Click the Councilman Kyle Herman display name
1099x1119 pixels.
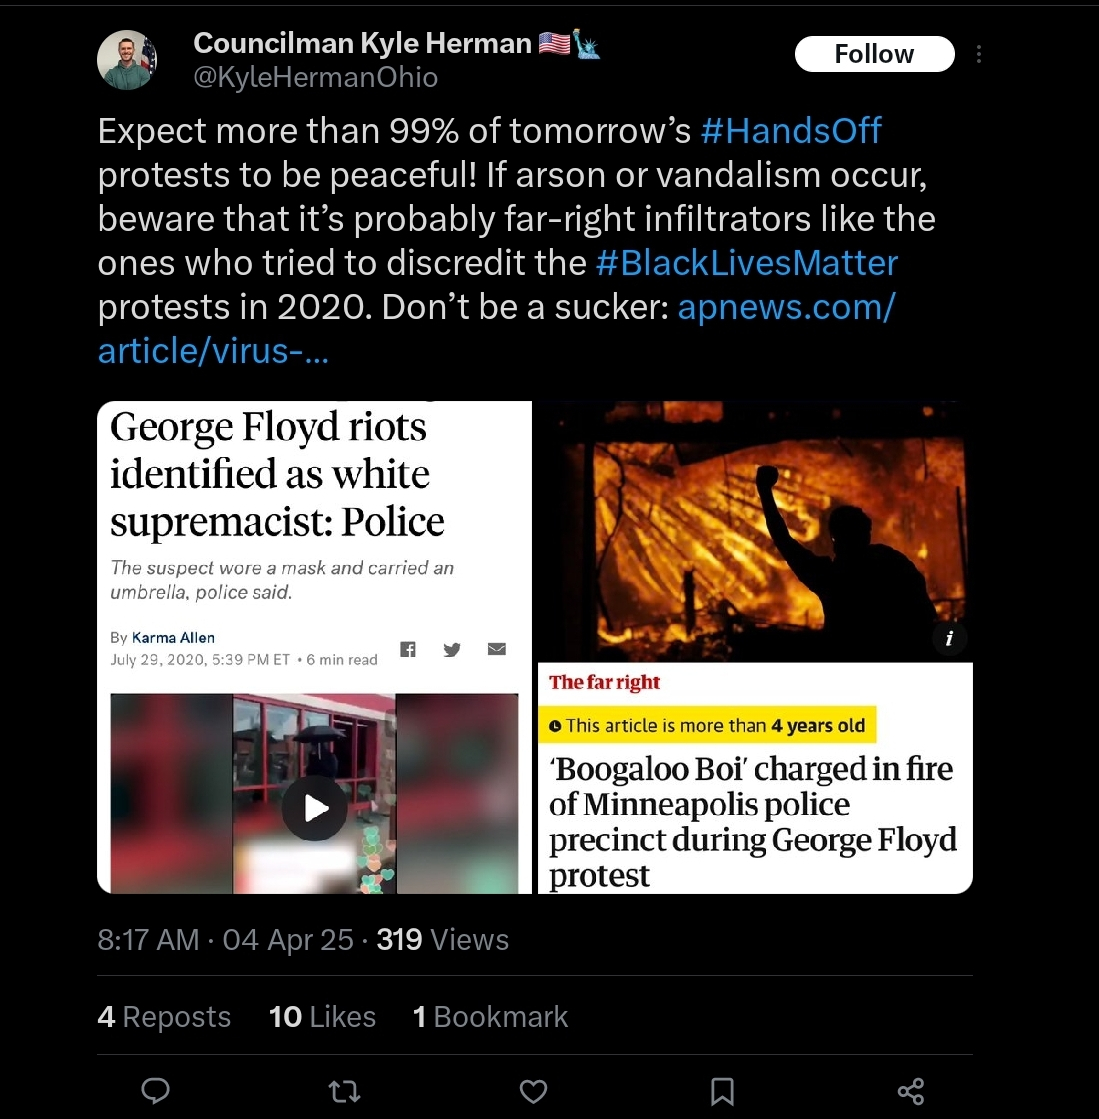click(362, 43)
